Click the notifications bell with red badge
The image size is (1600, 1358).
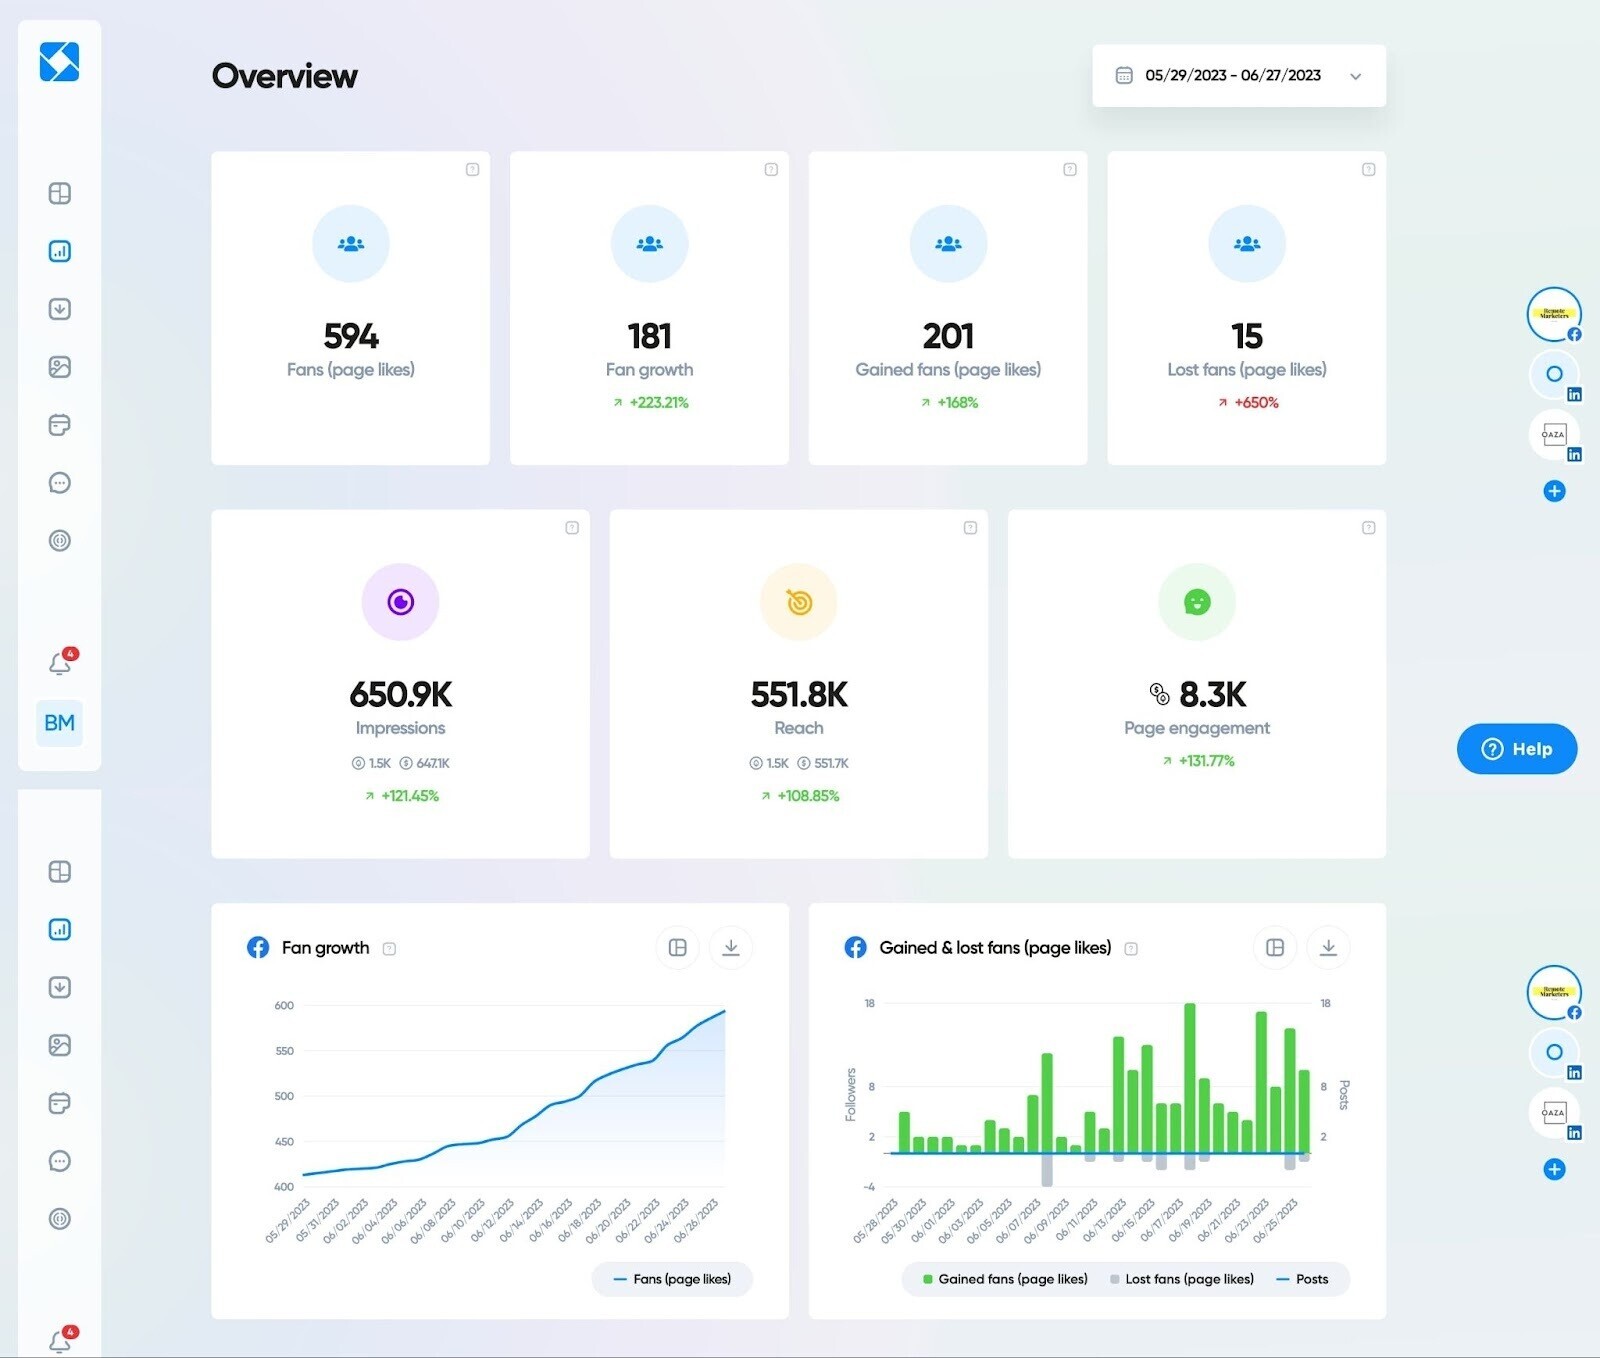60,663
